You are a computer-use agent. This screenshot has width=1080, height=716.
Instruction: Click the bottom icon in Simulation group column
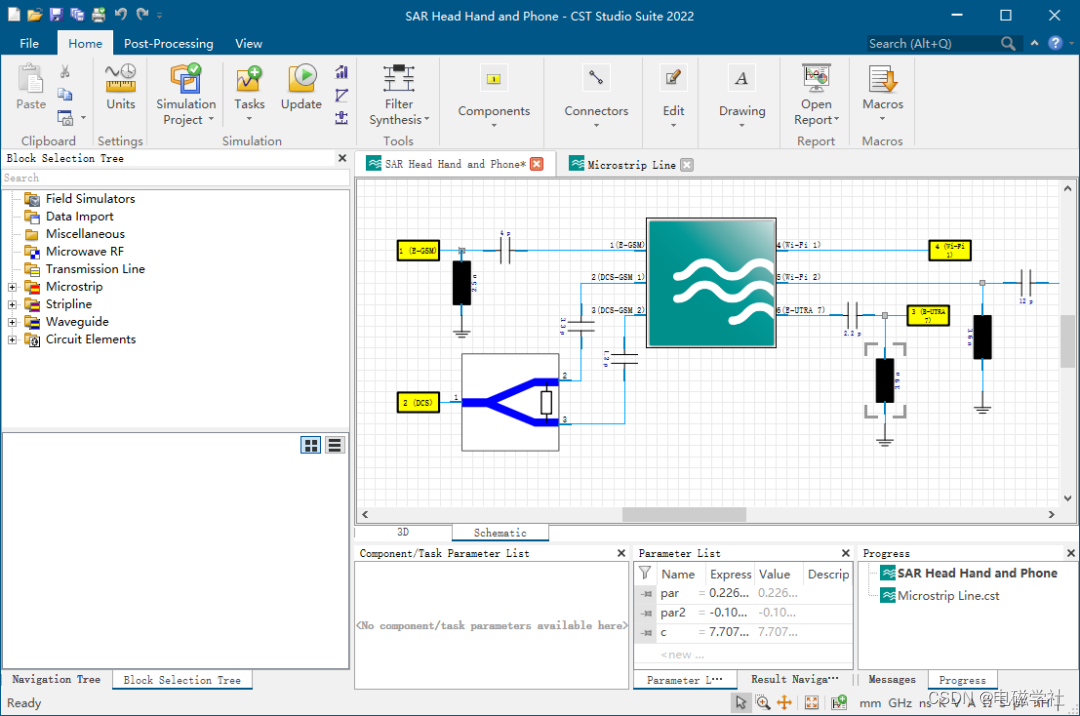pyautogui.click(x=342, y=118)
